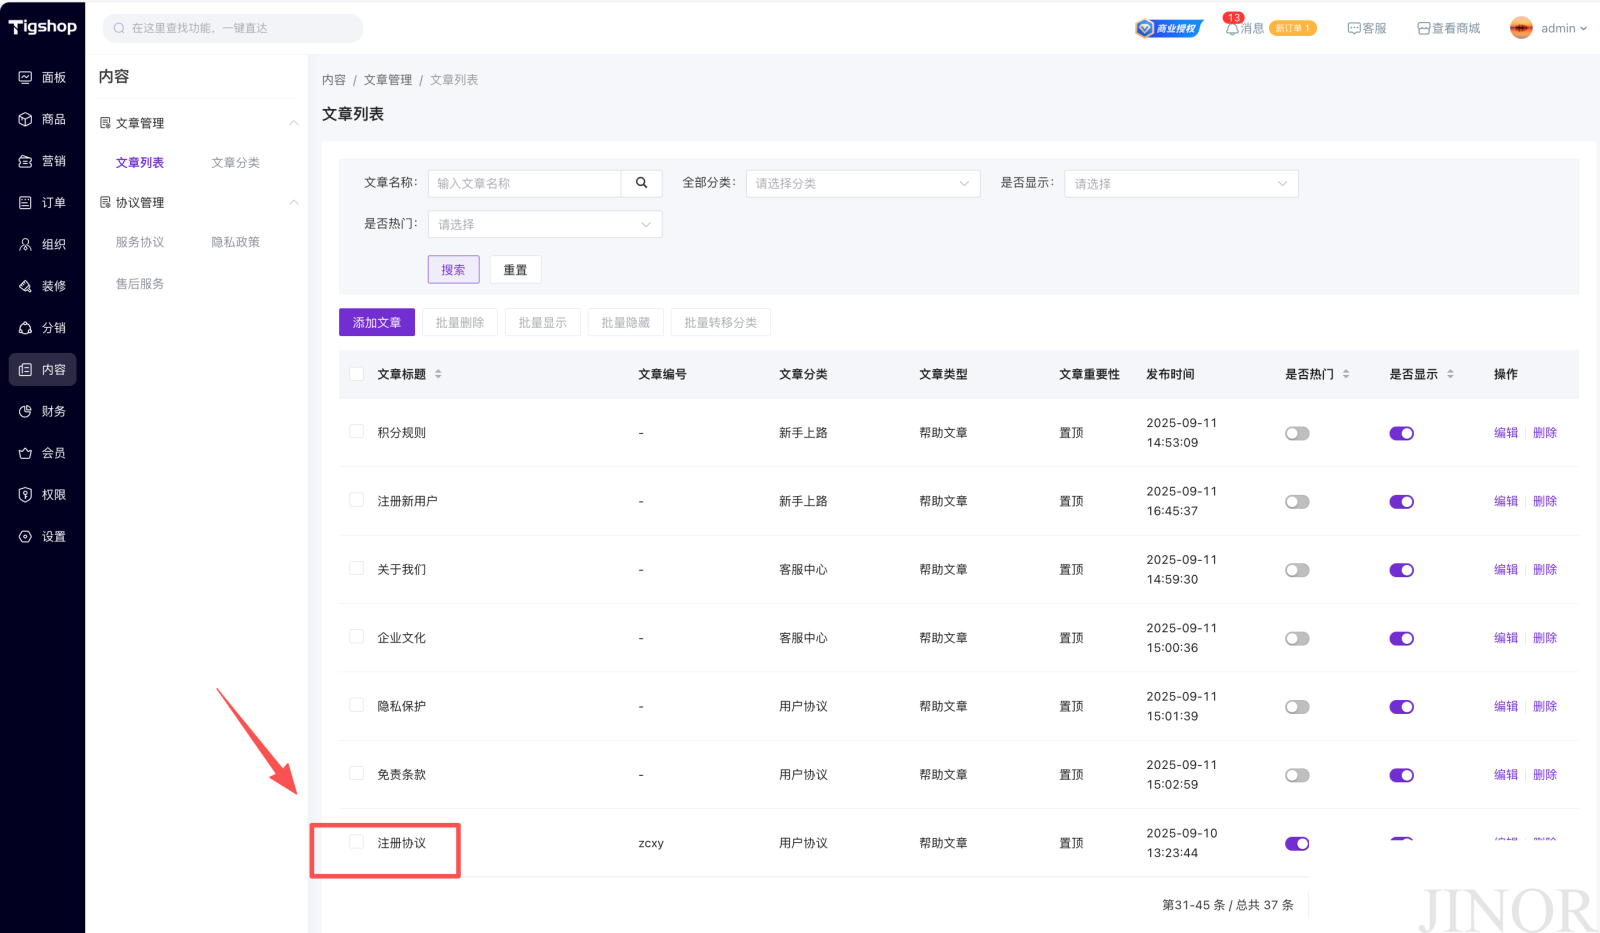The image size is (1600, 933).
Task: Open the 分销 distribution sidebar icon
Action: 25,328
